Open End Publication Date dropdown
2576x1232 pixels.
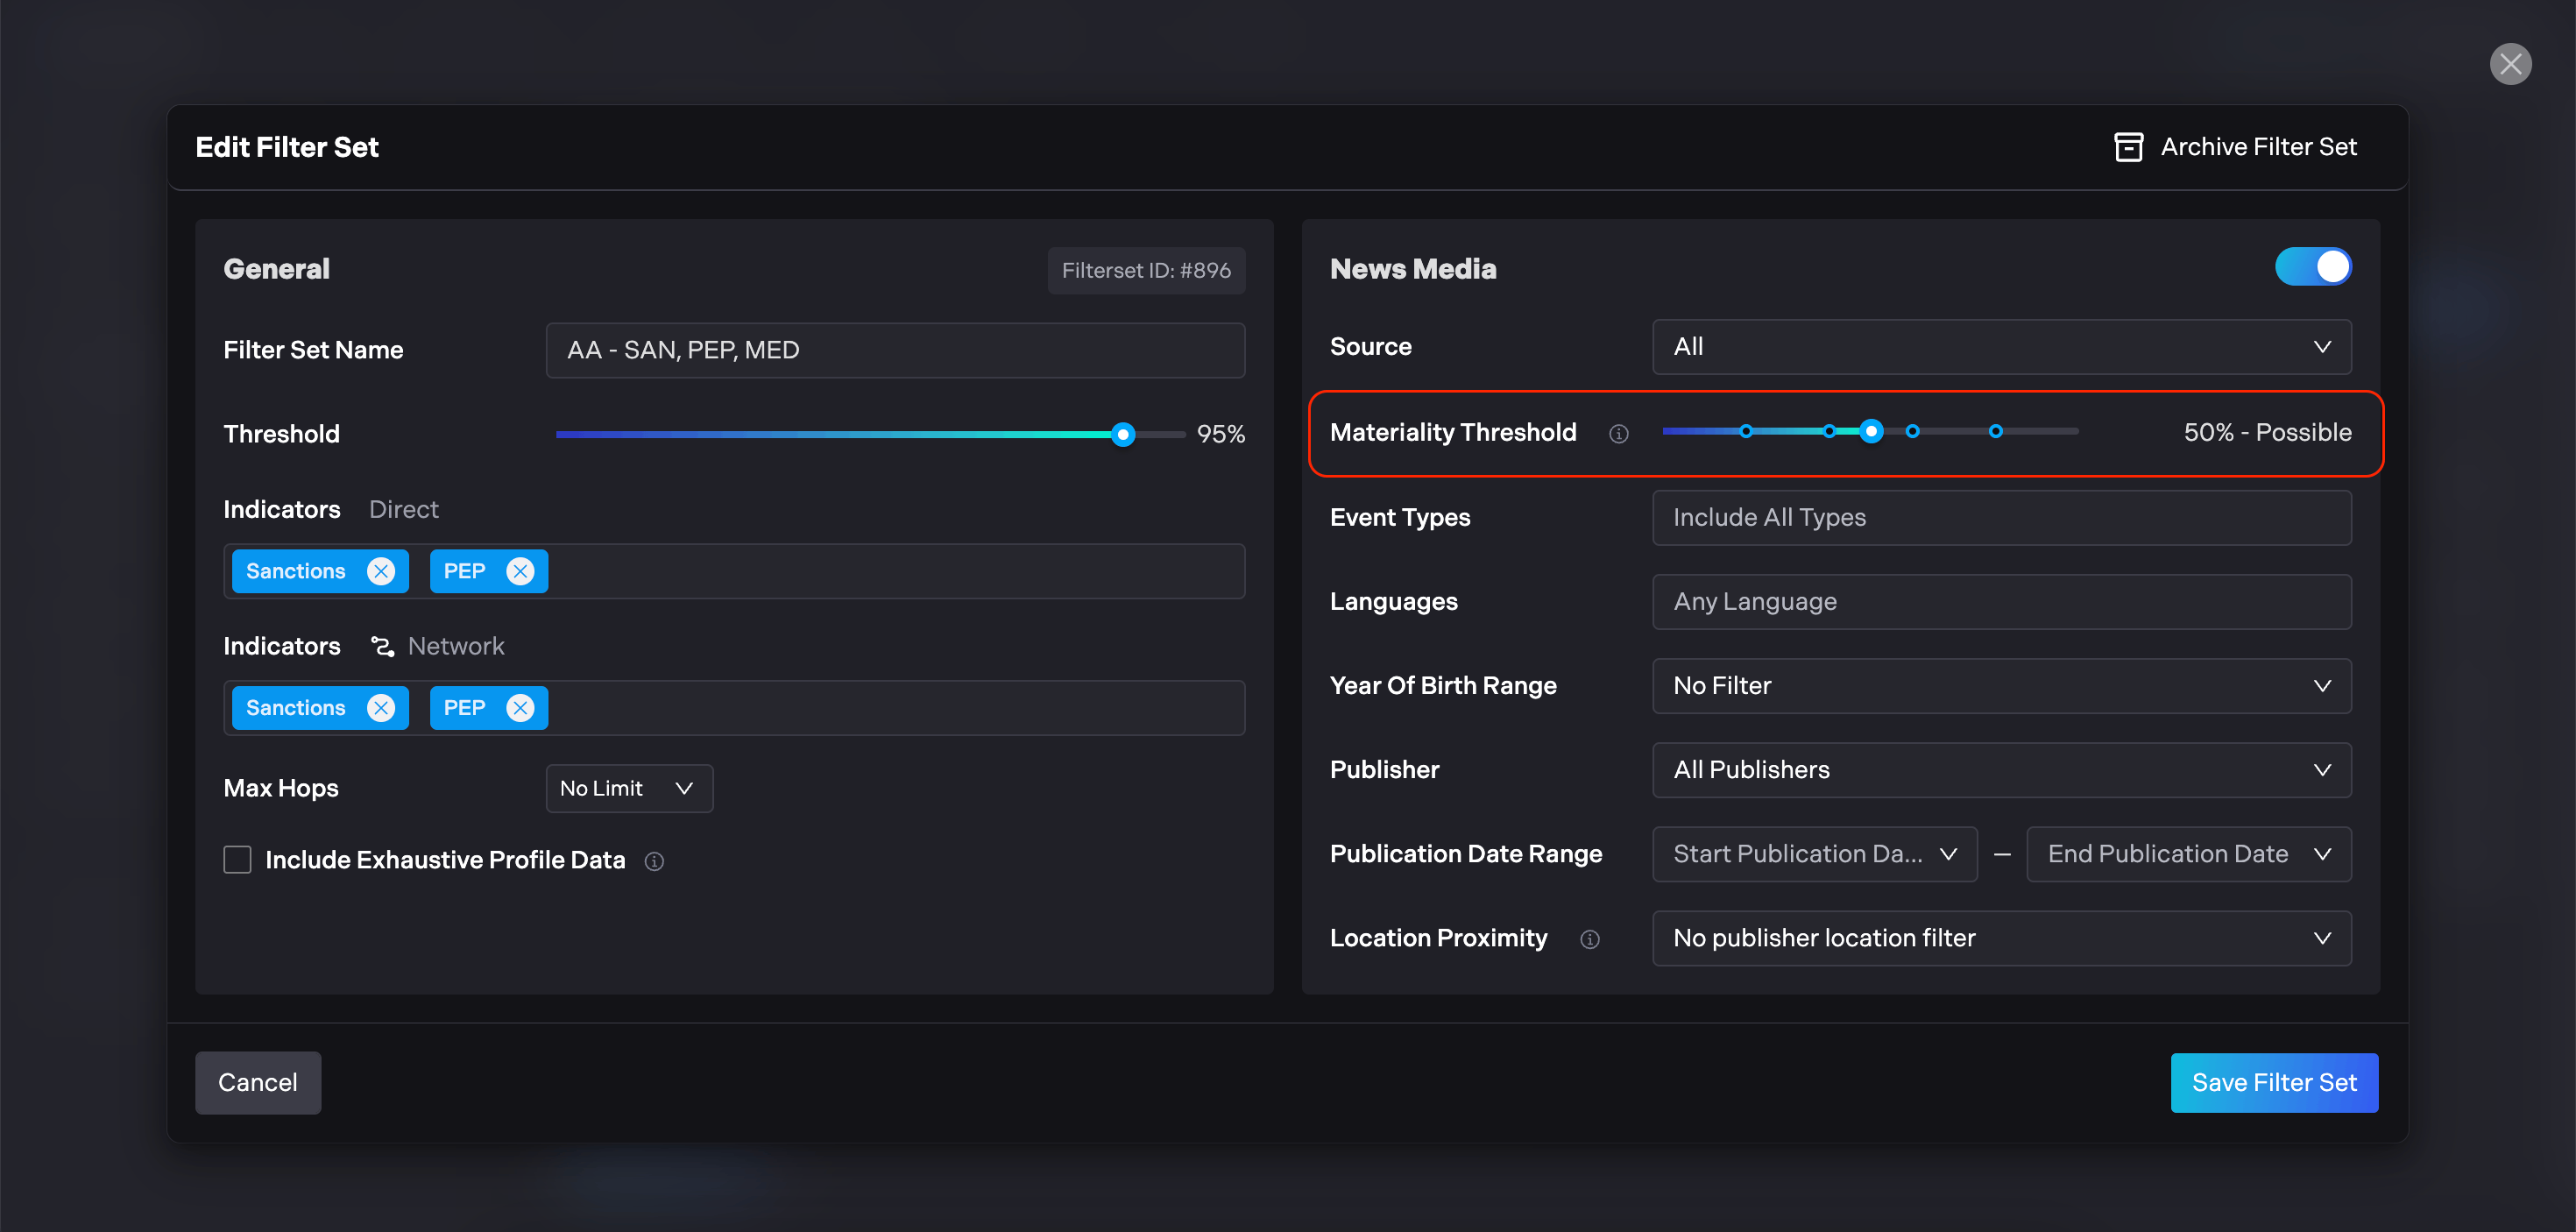(2188, 854)
